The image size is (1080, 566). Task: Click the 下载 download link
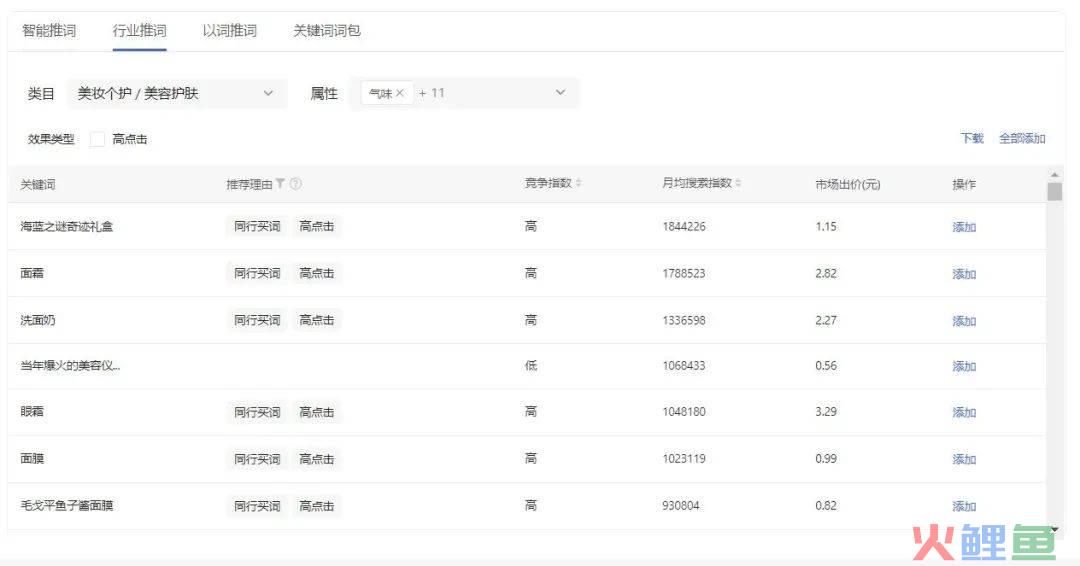coord(971,139)
